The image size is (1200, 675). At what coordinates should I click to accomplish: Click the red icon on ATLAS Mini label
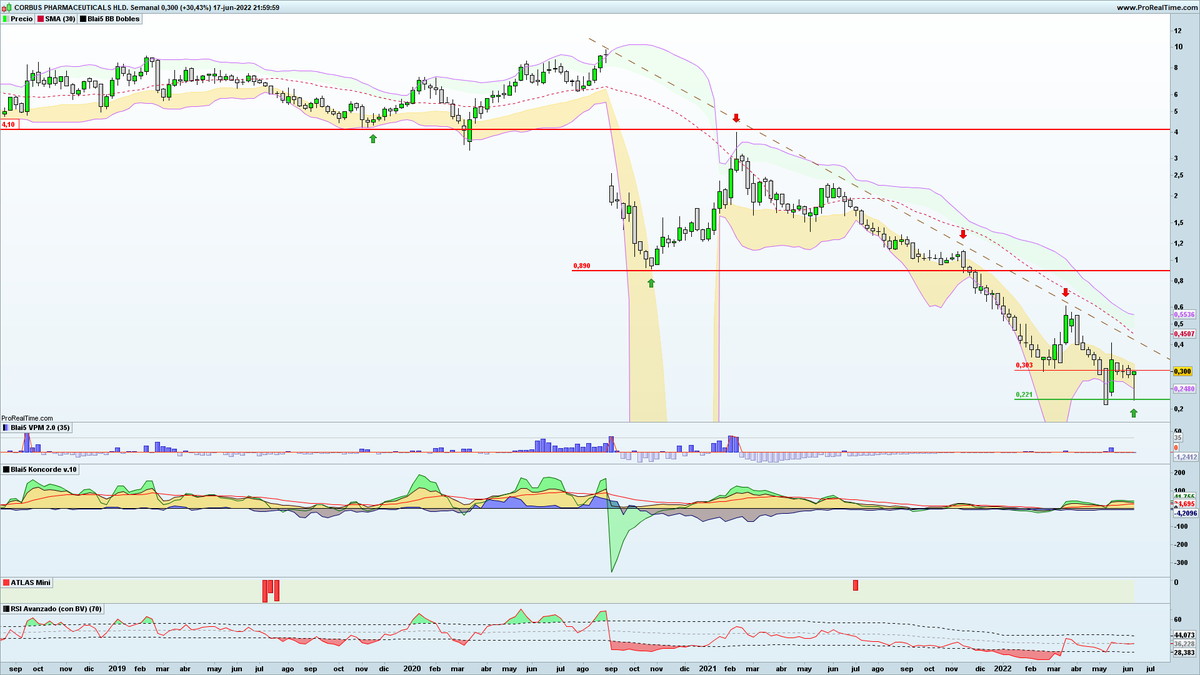coord(6,582)
